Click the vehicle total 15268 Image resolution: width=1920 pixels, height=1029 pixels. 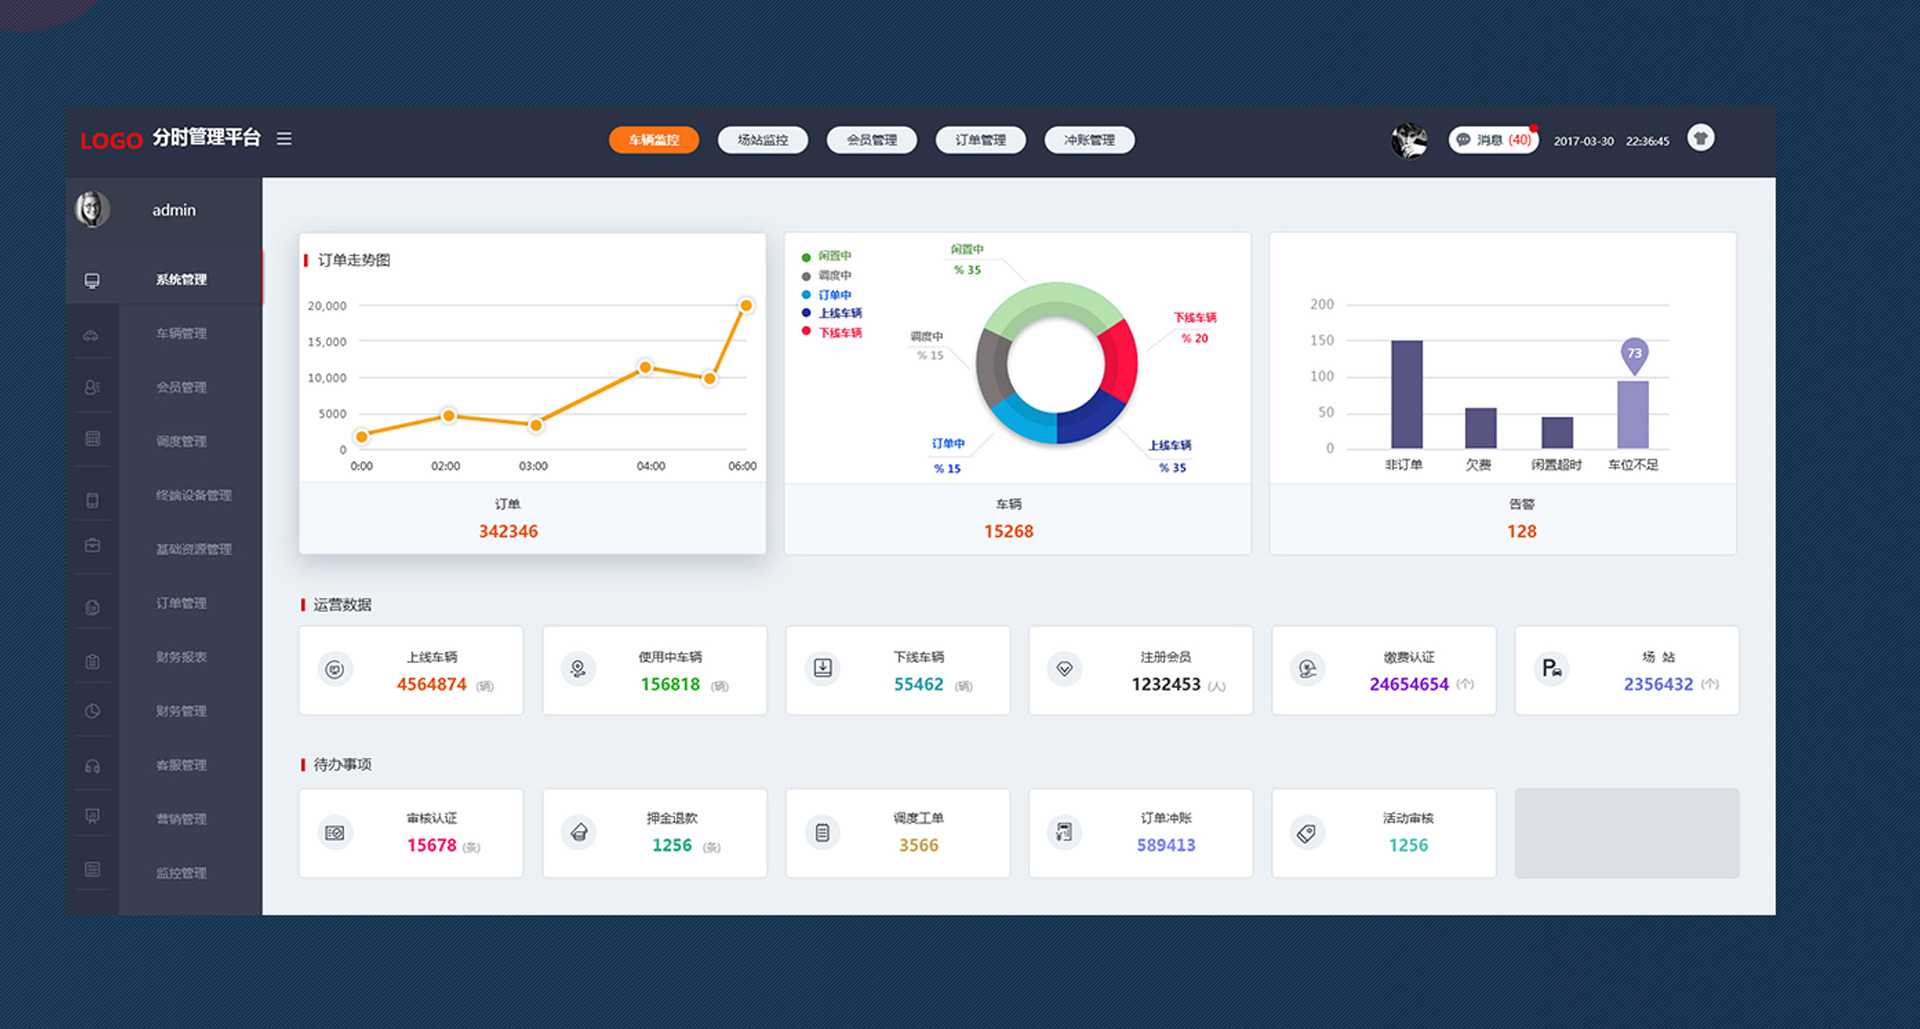click(x=1008, y=531)
